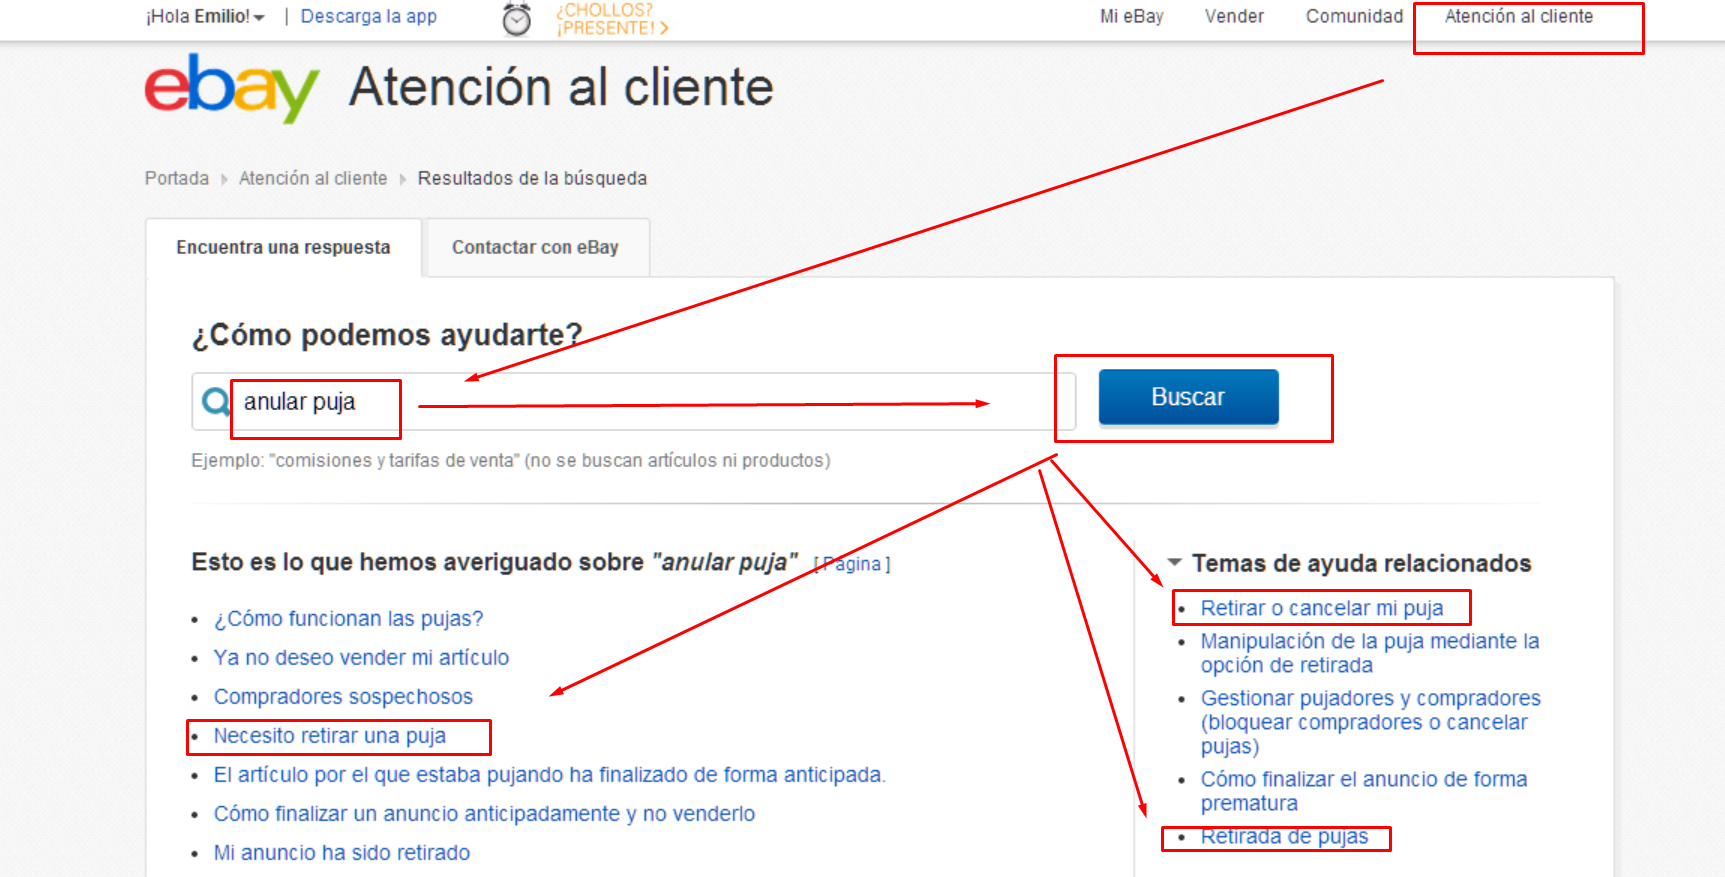Open Retirada de pujas related topic
The image size is (1725, 877).
1284,836
